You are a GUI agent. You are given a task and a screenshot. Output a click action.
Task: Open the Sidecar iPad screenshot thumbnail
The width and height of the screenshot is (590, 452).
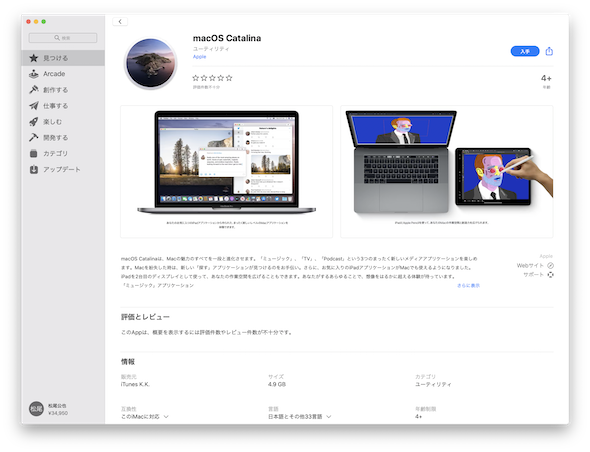[x=447, y=171]
